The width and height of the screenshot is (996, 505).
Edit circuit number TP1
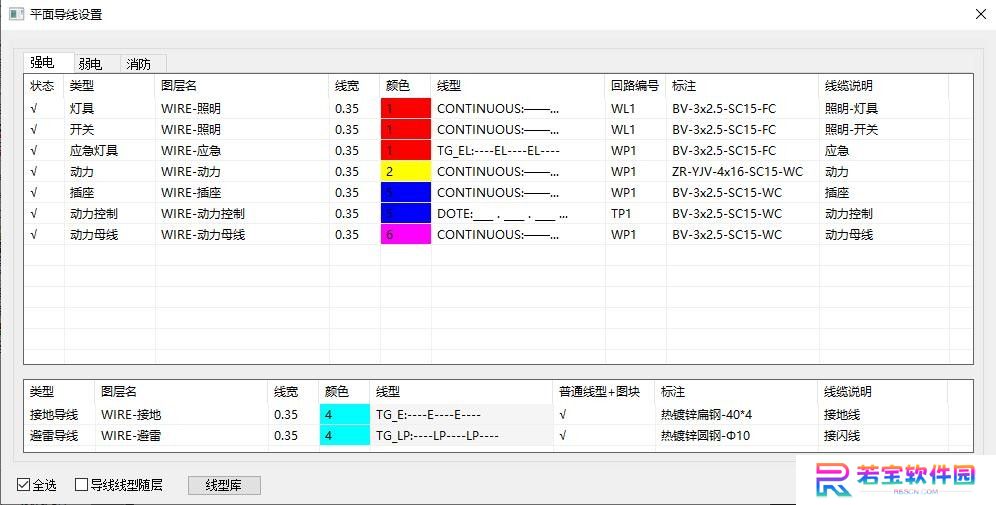(x=621, y=213)
